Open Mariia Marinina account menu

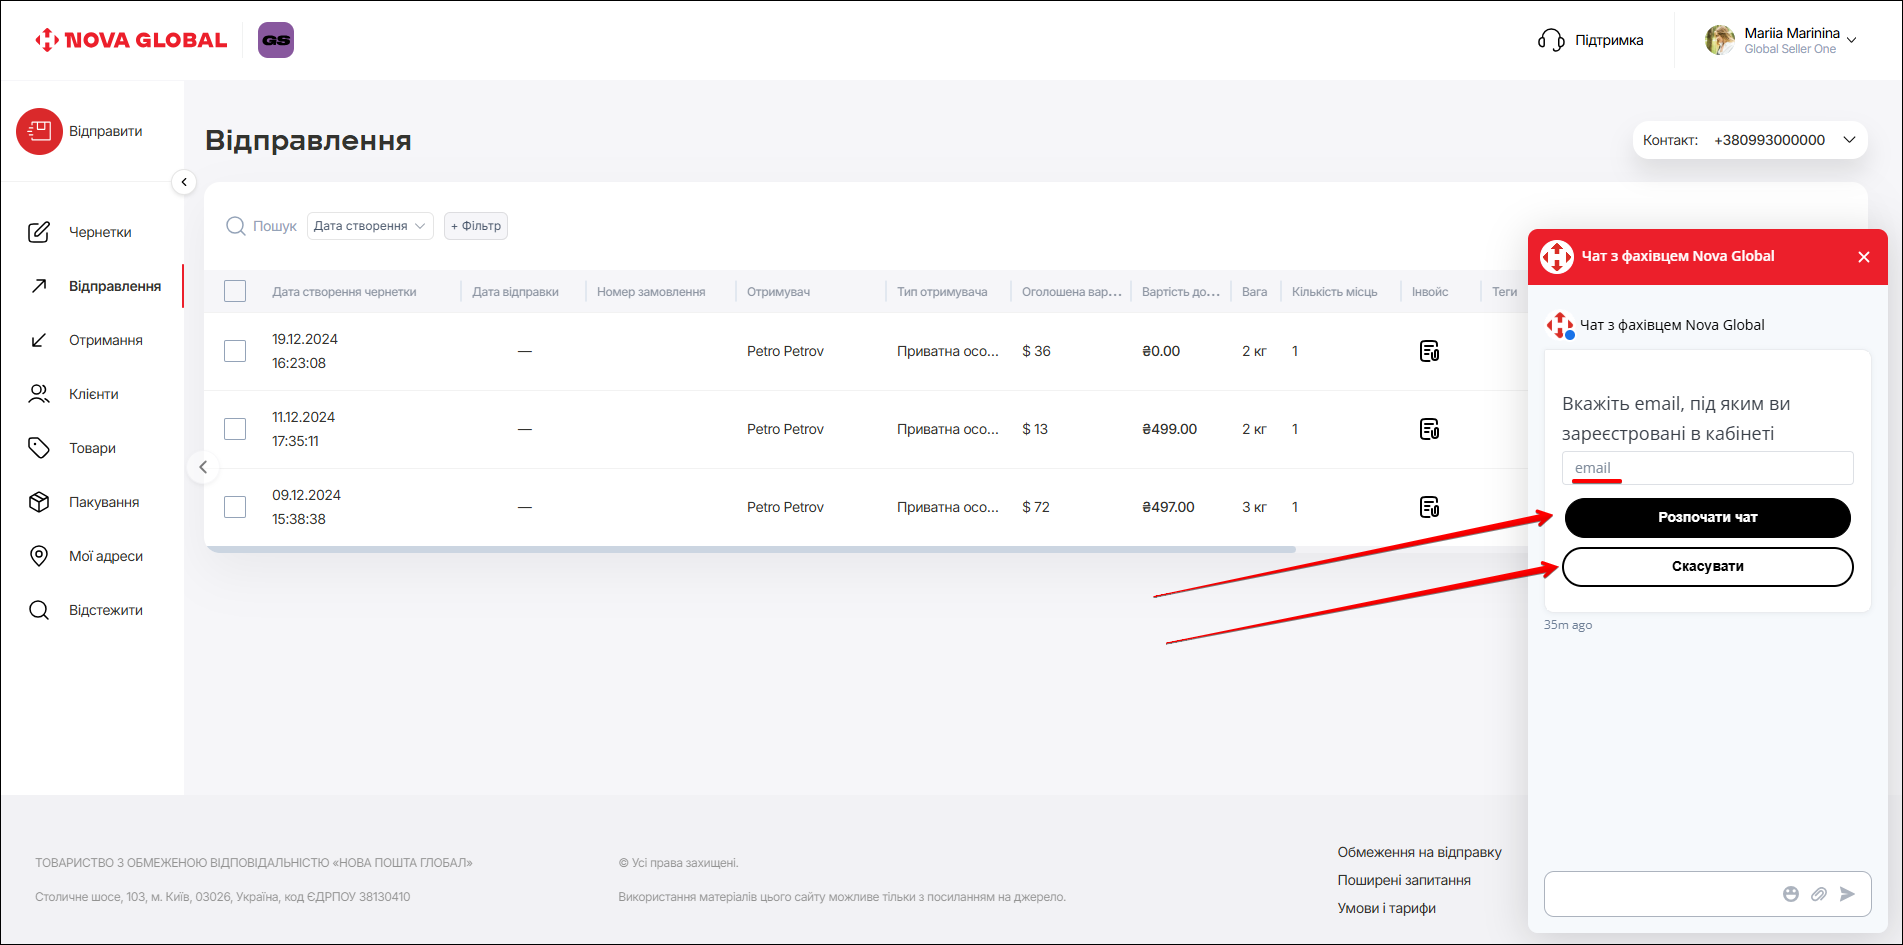tap(1781, 40)
